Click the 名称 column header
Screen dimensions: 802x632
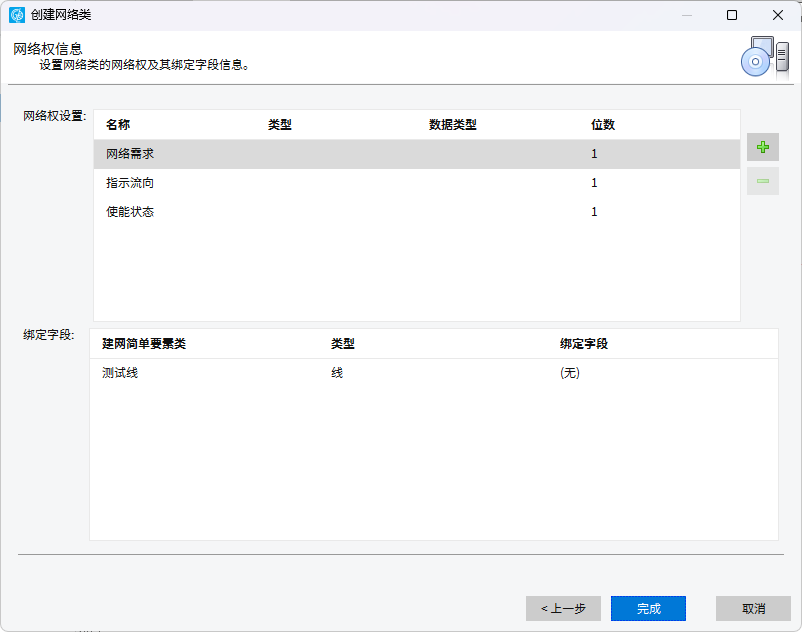pos(118,125)
